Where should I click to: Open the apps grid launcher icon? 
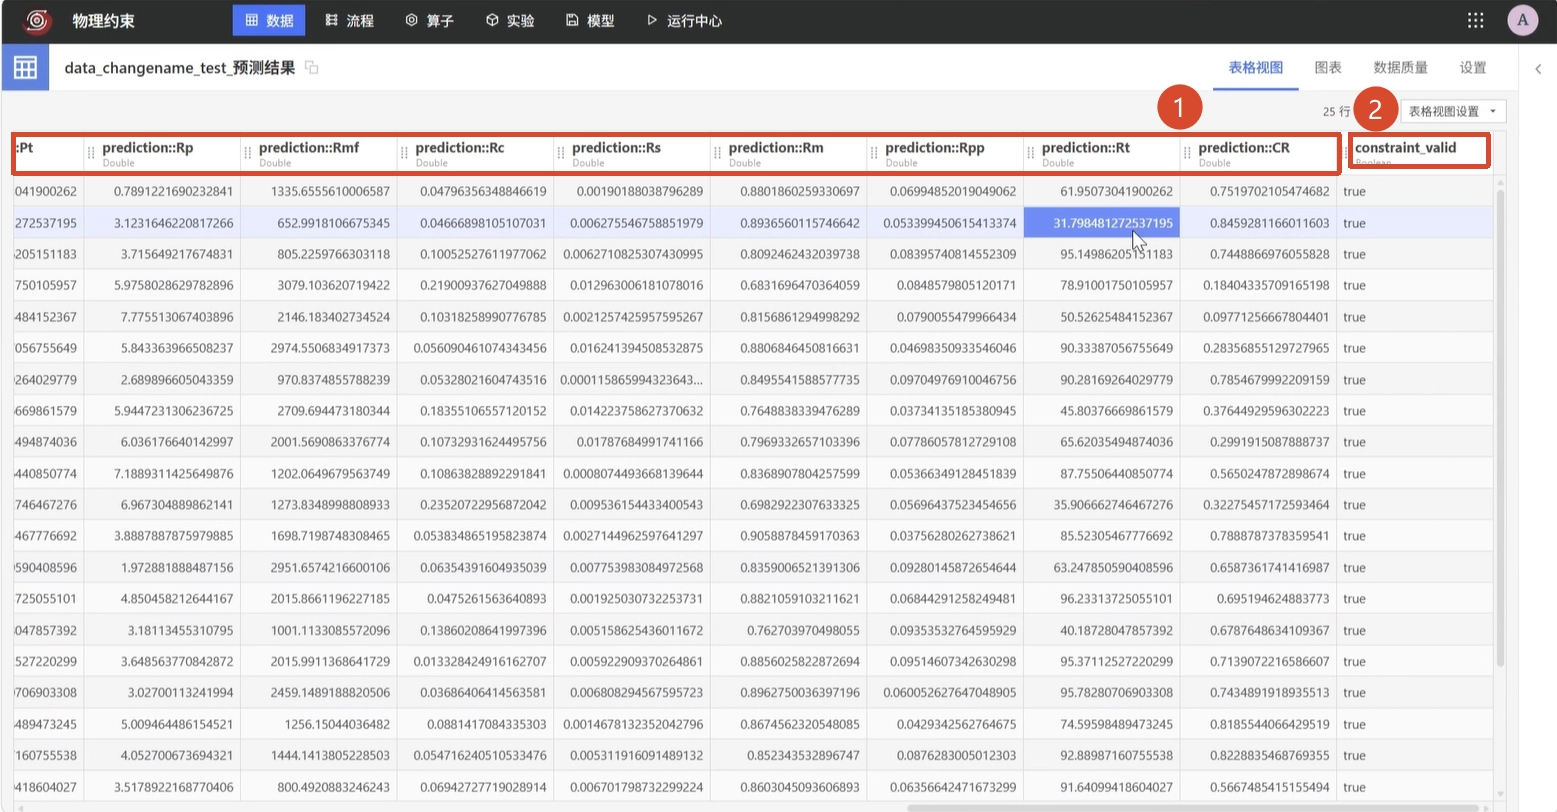pos(1475,21)
